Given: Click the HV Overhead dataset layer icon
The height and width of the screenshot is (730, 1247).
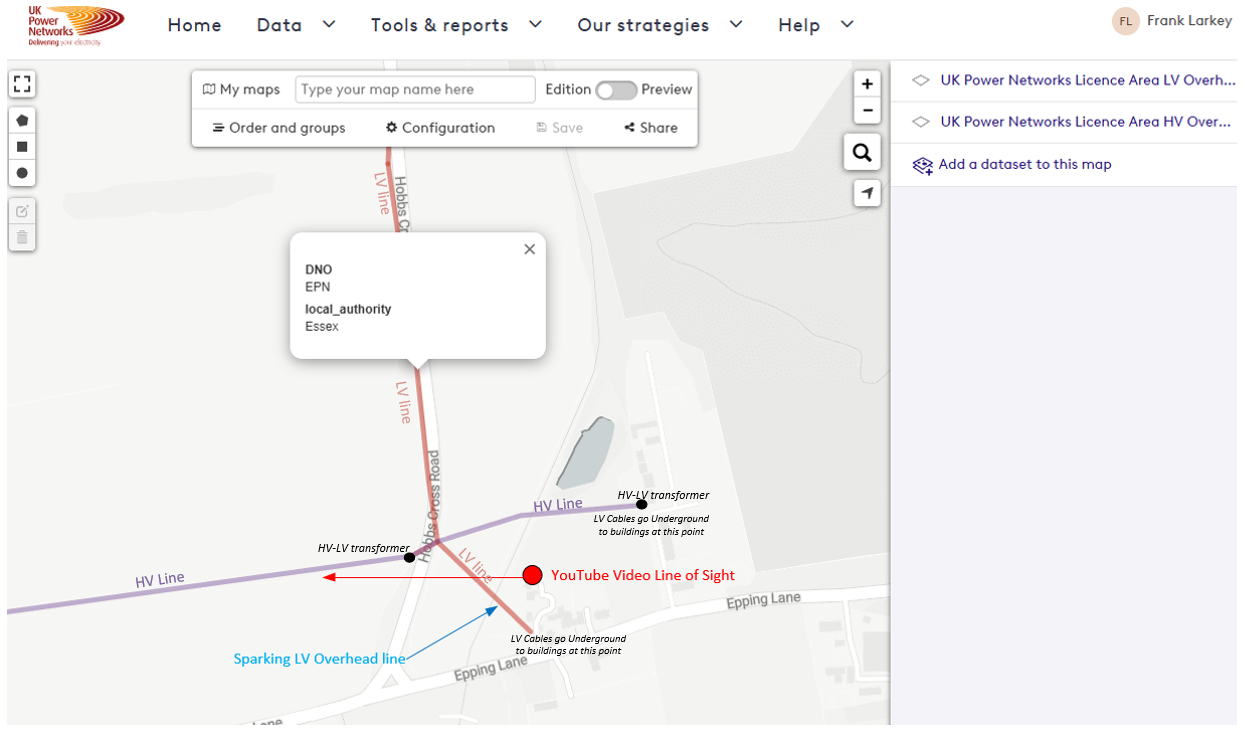Looking at the screenshot, I should [x=921, y=122].
